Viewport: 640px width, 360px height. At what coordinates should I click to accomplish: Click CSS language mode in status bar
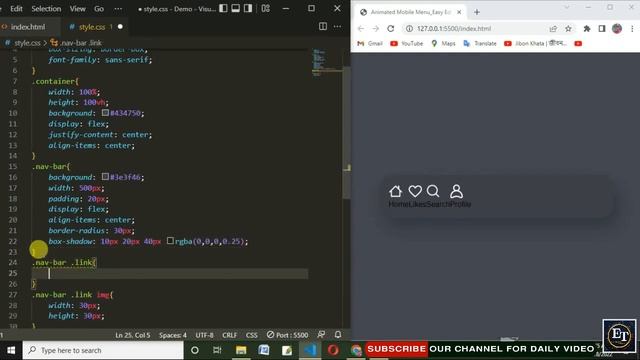(x=251, y=335)
